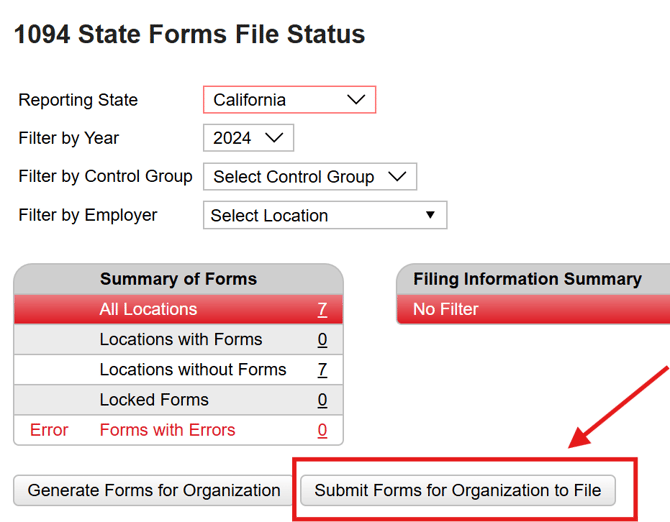
Task: Expand the Filter by Year dropdown
Action: (248, 138)
